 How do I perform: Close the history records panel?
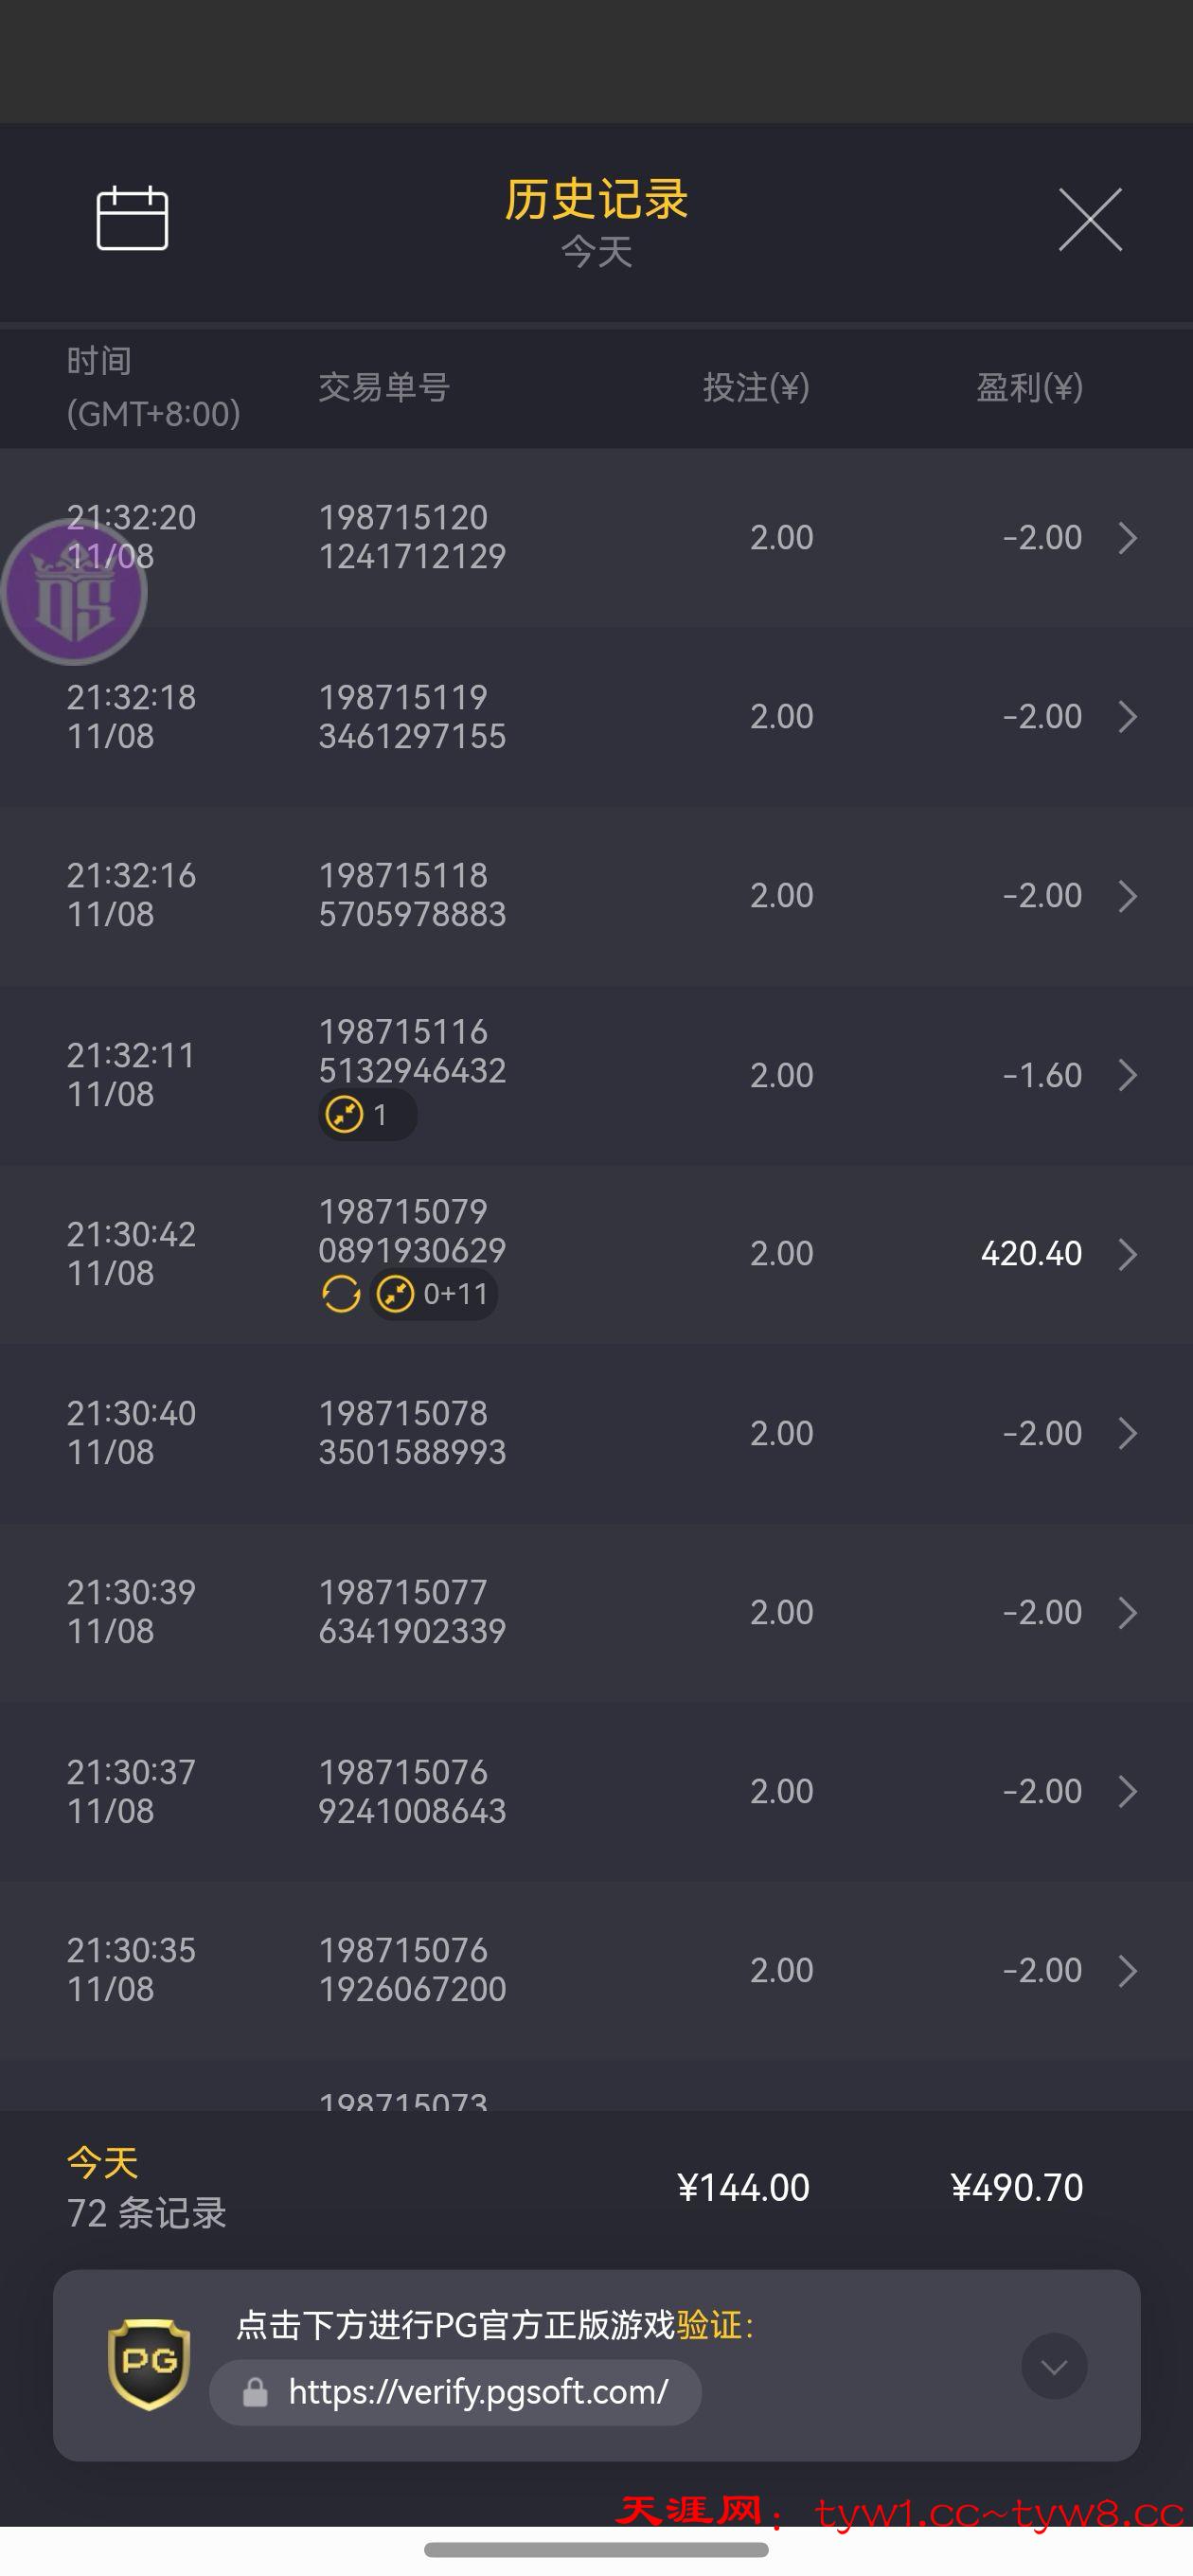click(1090, 219)
